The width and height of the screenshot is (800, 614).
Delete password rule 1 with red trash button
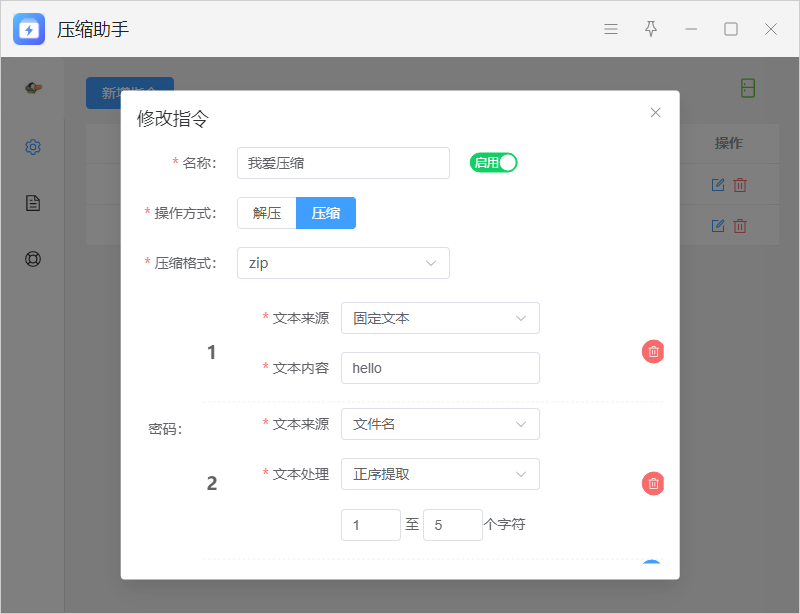tap(653, 352)
